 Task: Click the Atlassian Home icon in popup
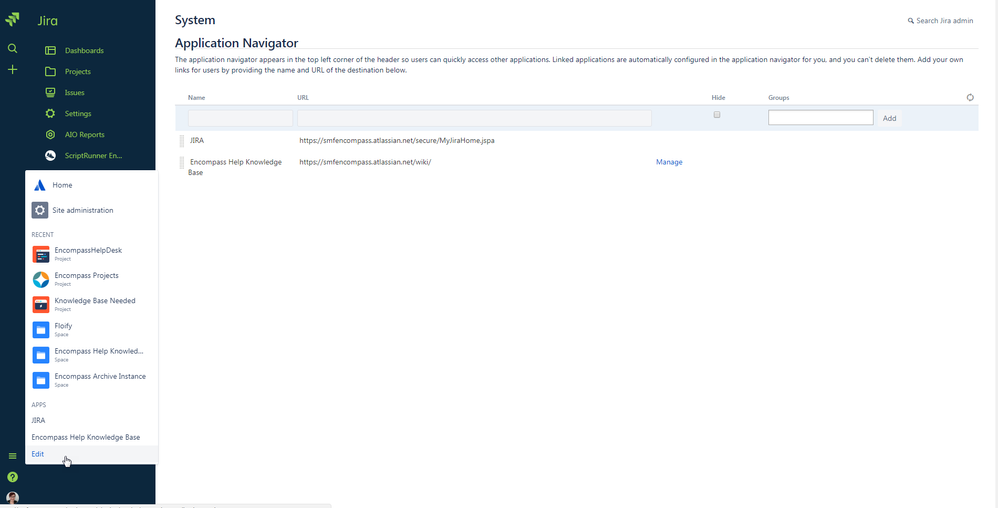[39, 185]
